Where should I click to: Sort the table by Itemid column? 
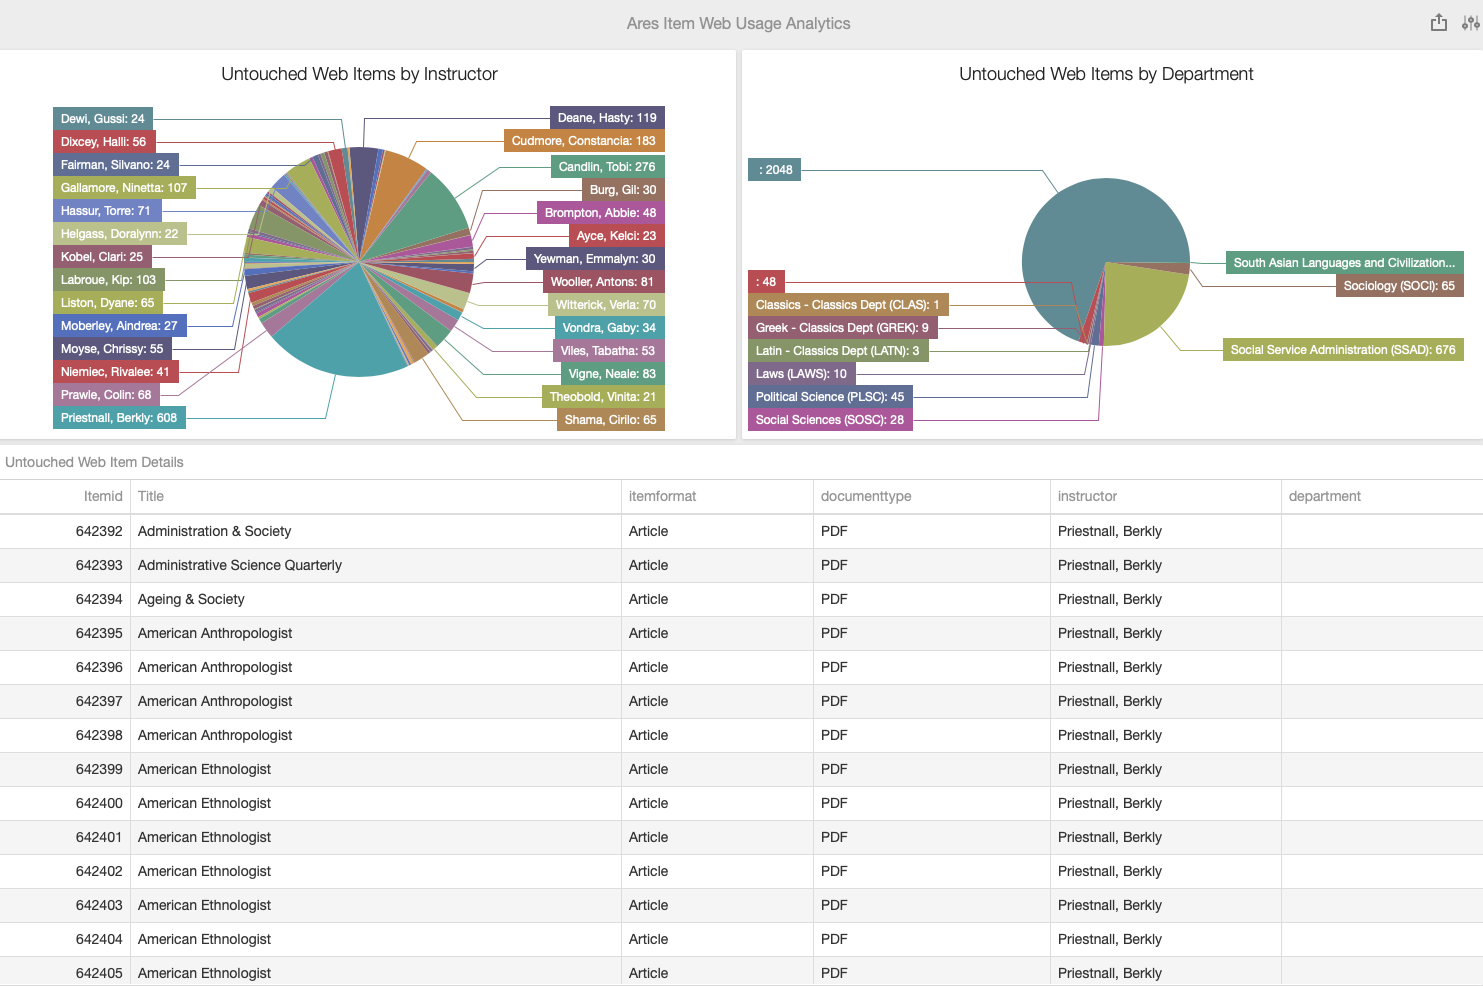pos(103,496)
